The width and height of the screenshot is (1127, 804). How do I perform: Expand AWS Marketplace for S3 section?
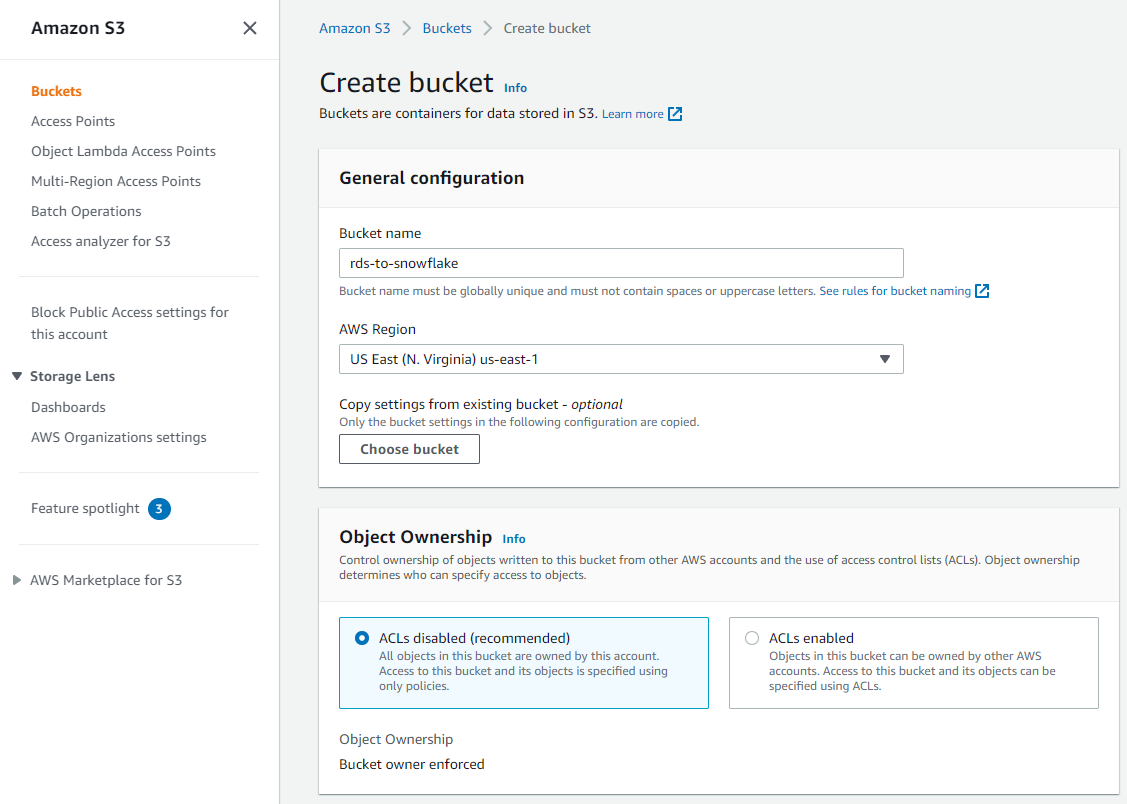click(17, 580)
